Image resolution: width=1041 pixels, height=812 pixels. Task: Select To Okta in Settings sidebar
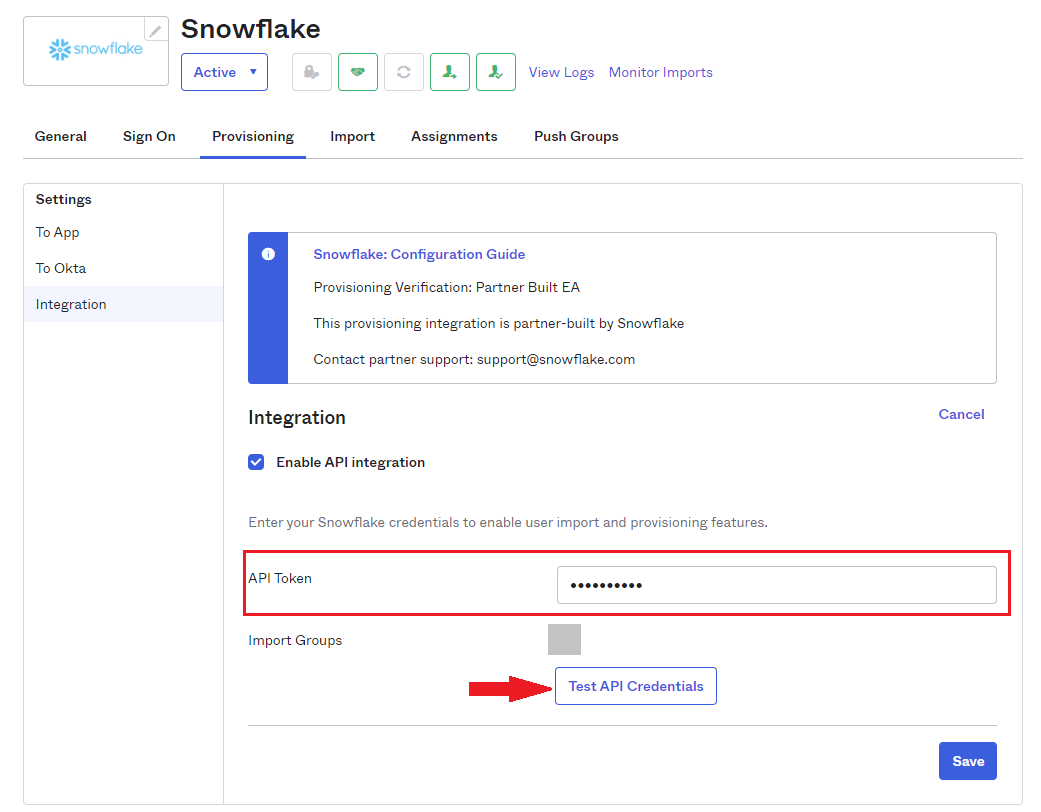point(61,268)
